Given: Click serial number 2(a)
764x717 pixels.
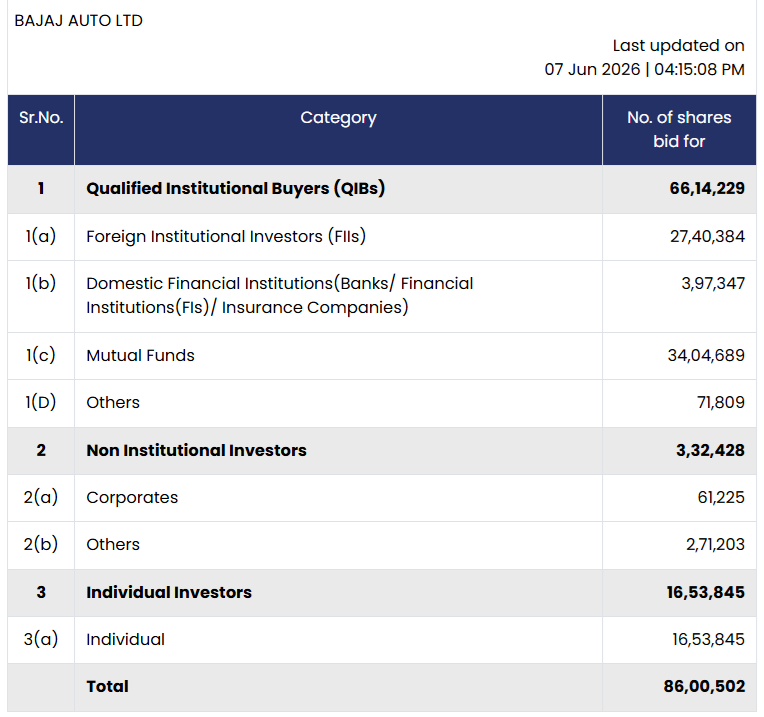Looking at the screenshot, I should pos(41,497).
